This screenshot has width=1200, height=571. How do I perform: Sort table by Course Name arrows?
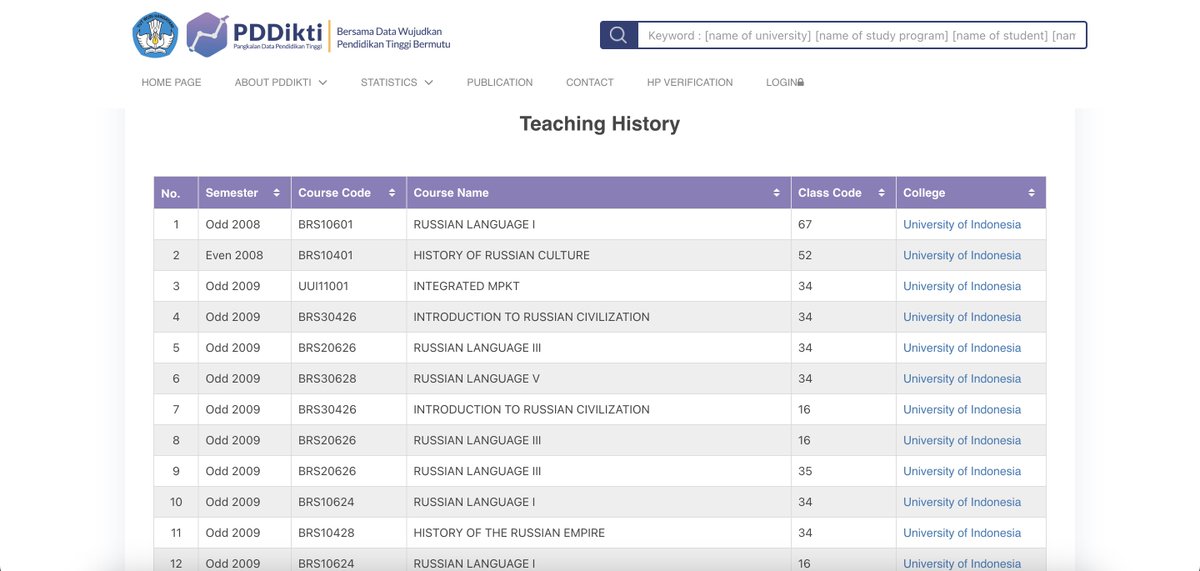(x=776, y=193)
